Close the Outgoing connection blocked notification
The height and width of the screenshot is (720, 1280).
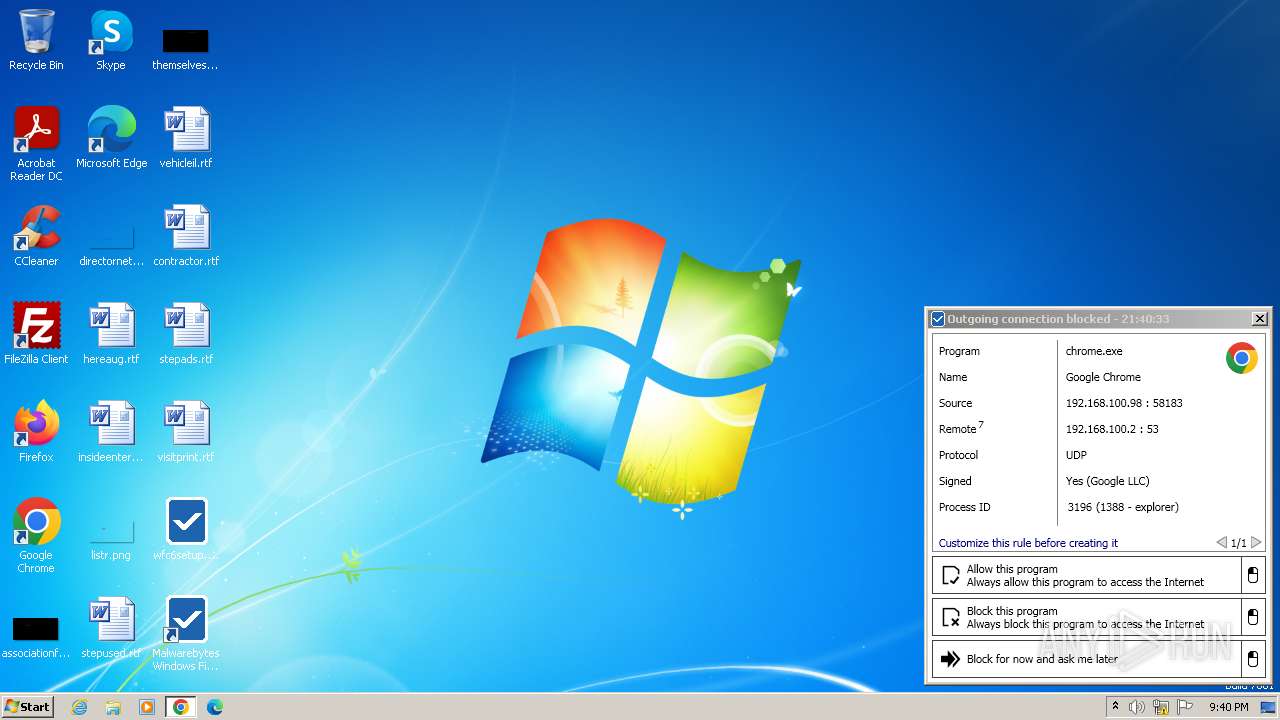(1260, 319)
